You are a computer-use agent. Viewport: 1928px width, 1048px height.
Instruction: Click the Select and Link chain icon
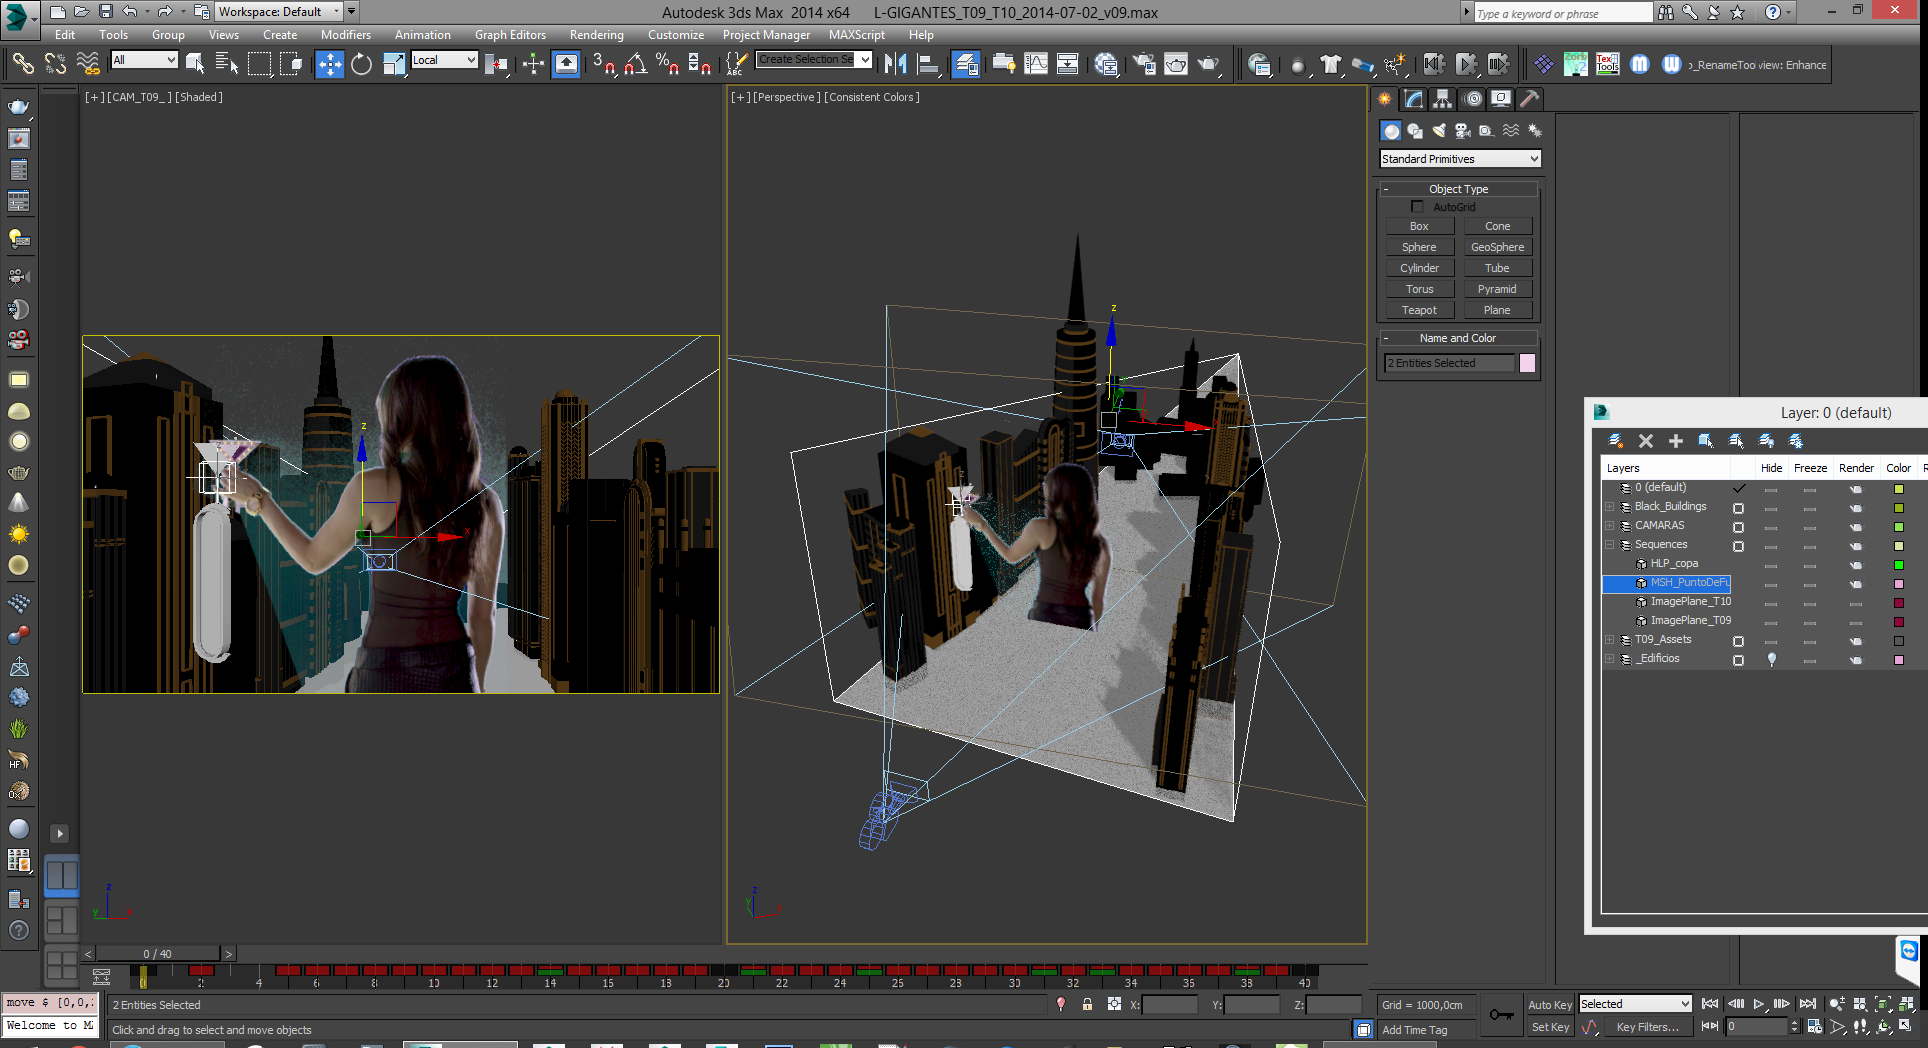(x=22, y=65)
